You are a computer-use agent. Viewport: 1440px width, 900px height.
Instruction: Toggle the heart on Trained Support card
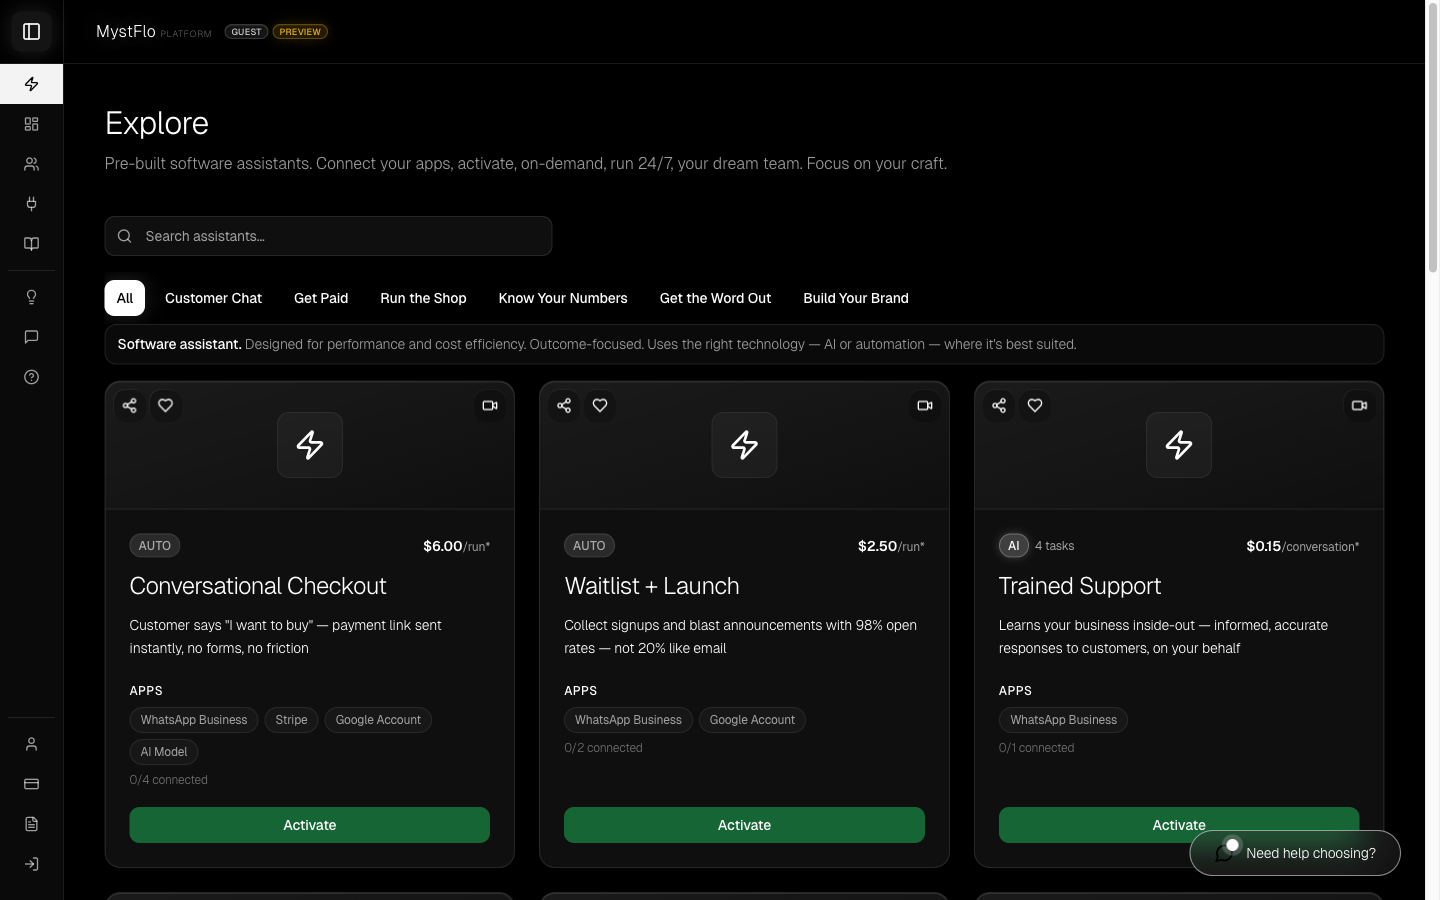coord(1035,406)
